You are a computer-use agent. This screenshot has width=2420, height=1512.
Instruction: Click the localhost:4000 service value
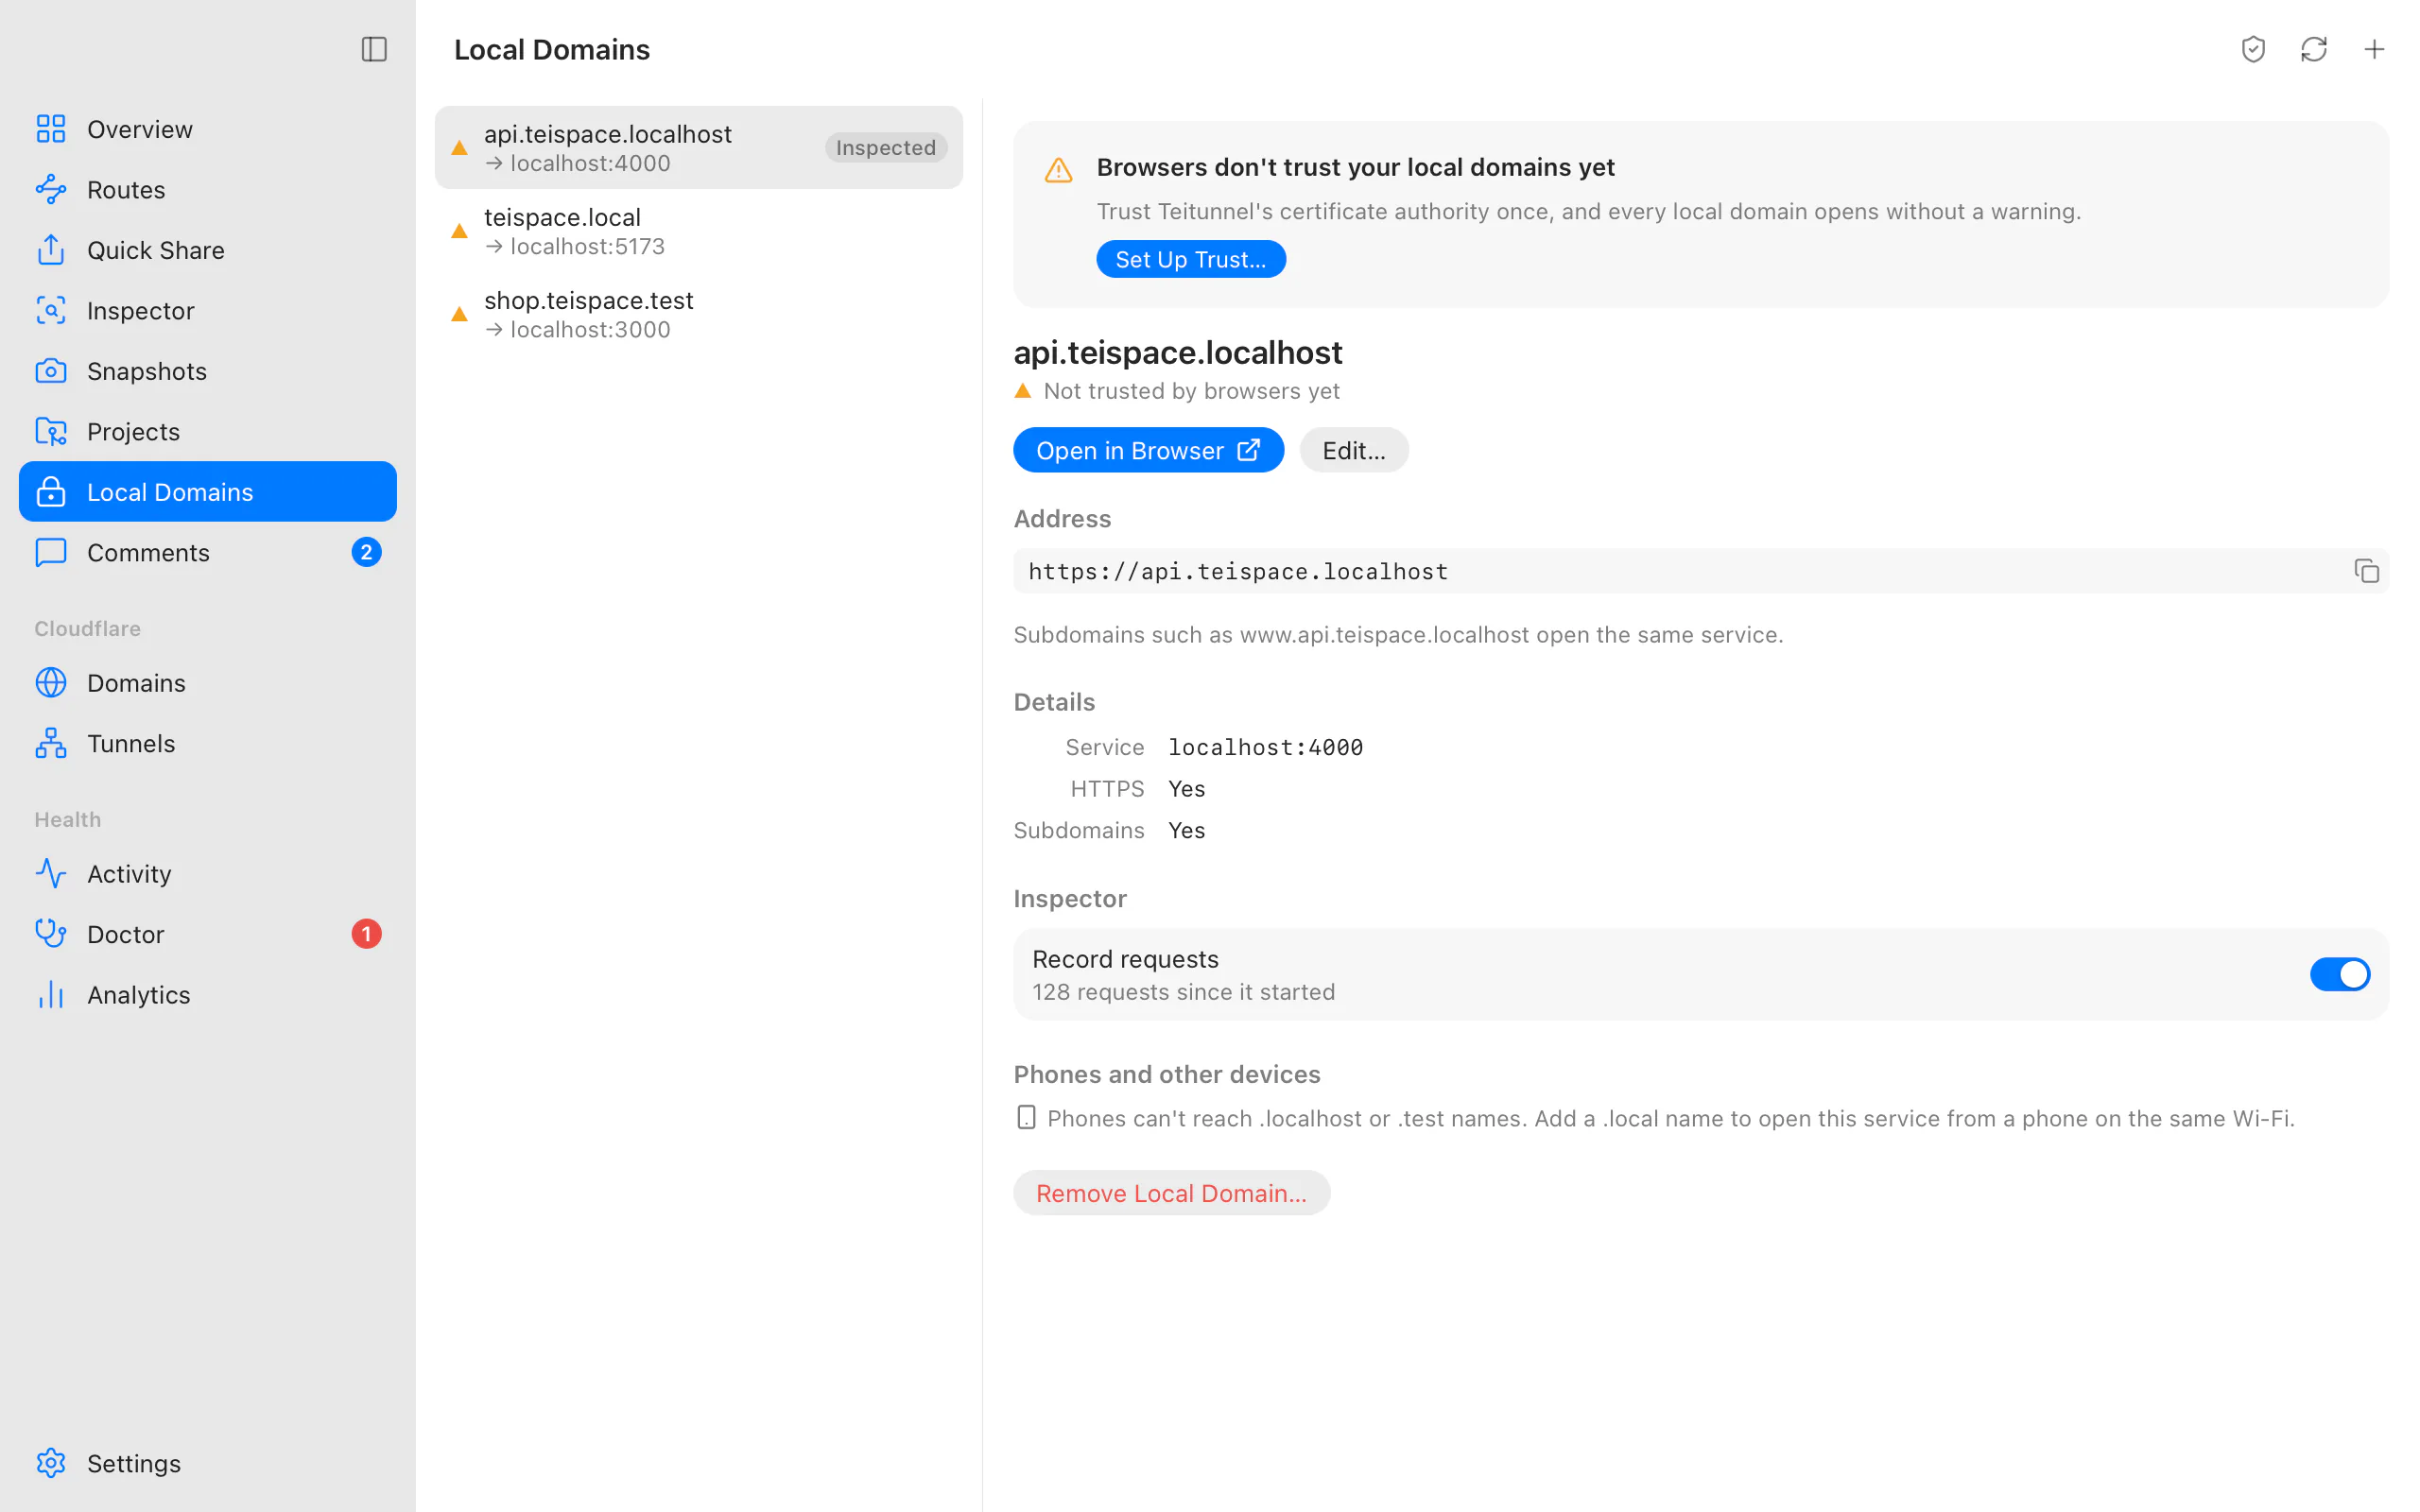click(1265, 747)
